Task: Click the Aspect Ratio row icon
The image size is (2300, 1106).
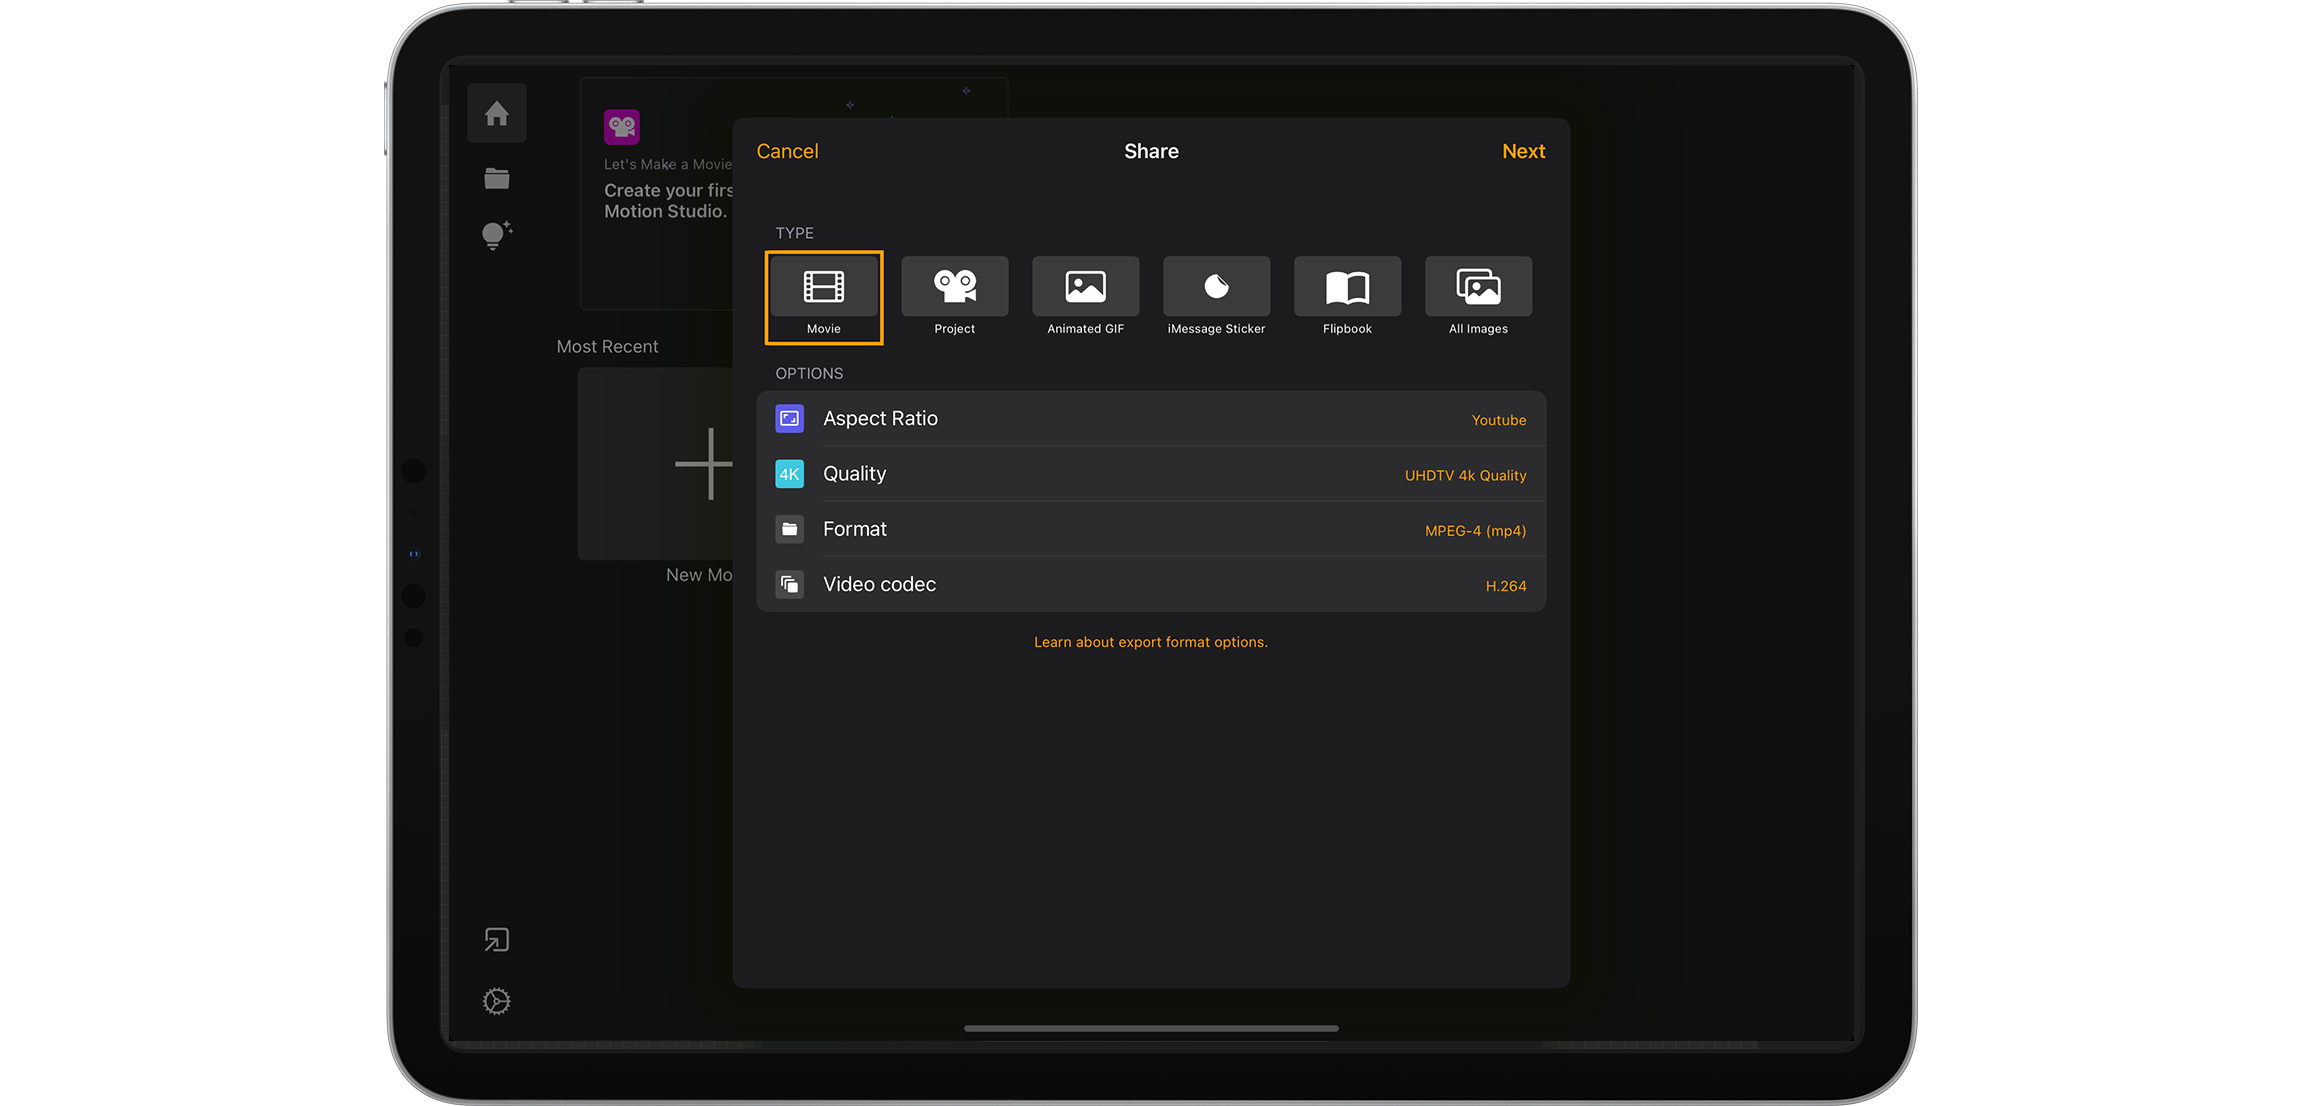Action: (x=790, y=418)
